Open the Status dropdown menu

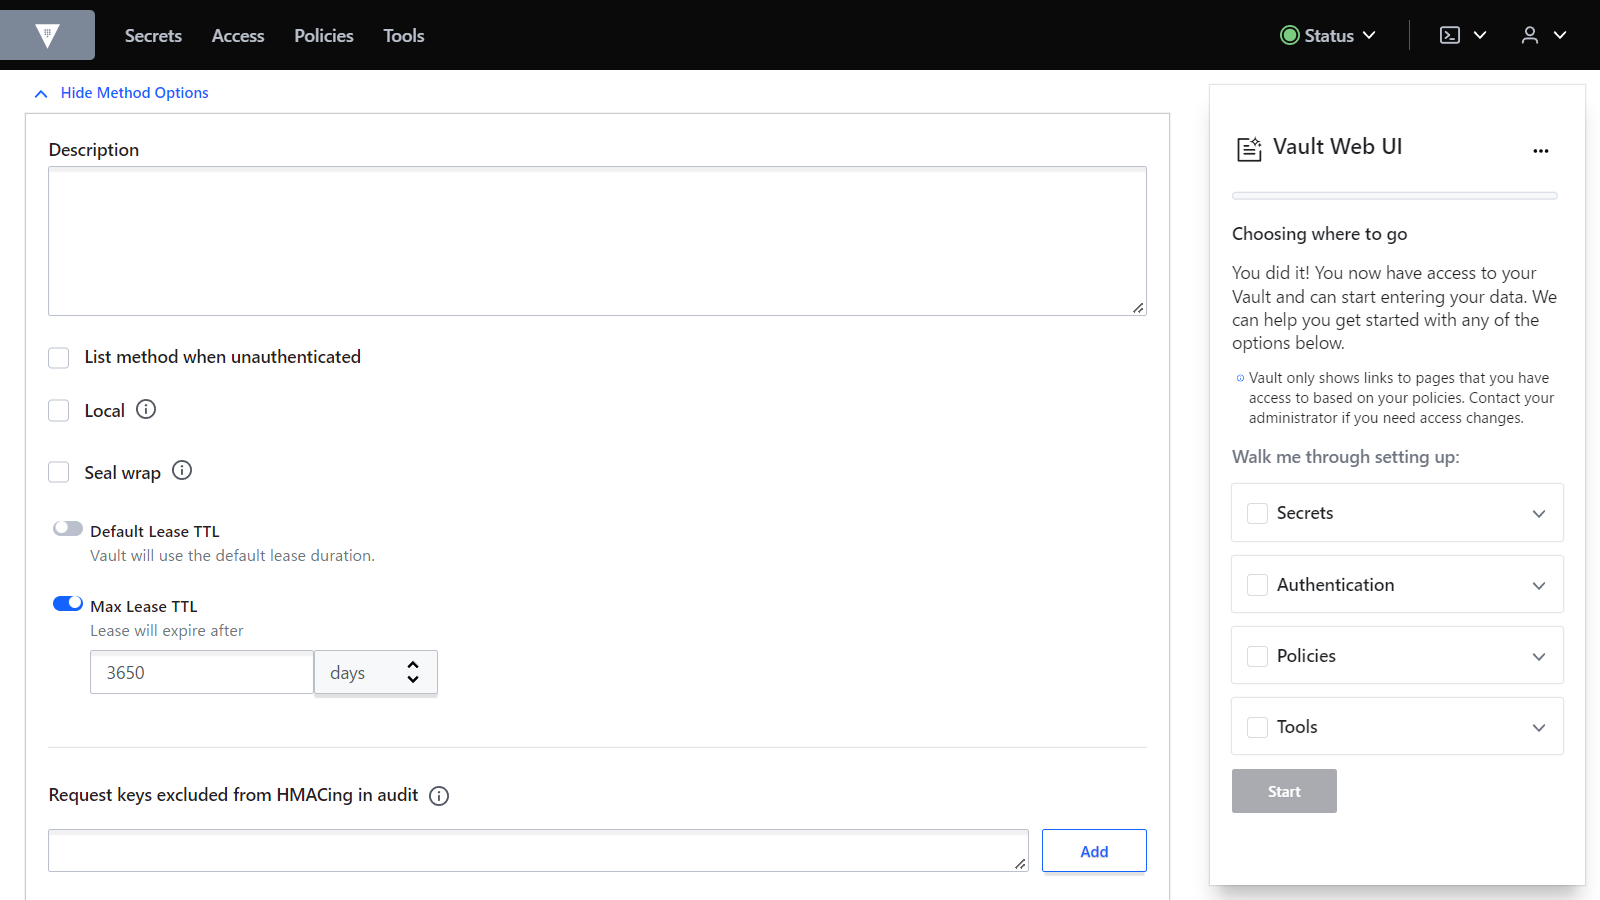(1328, 35)
